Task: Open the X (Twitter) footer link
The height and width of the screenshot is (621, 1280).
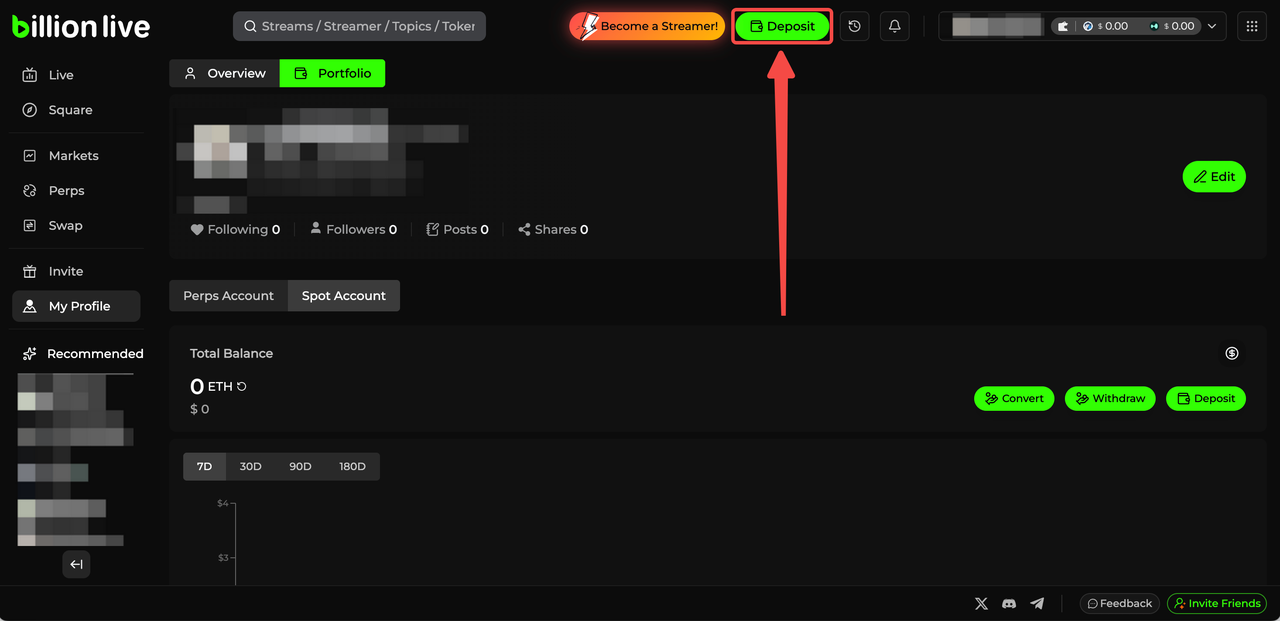Action: pos(981,603)
